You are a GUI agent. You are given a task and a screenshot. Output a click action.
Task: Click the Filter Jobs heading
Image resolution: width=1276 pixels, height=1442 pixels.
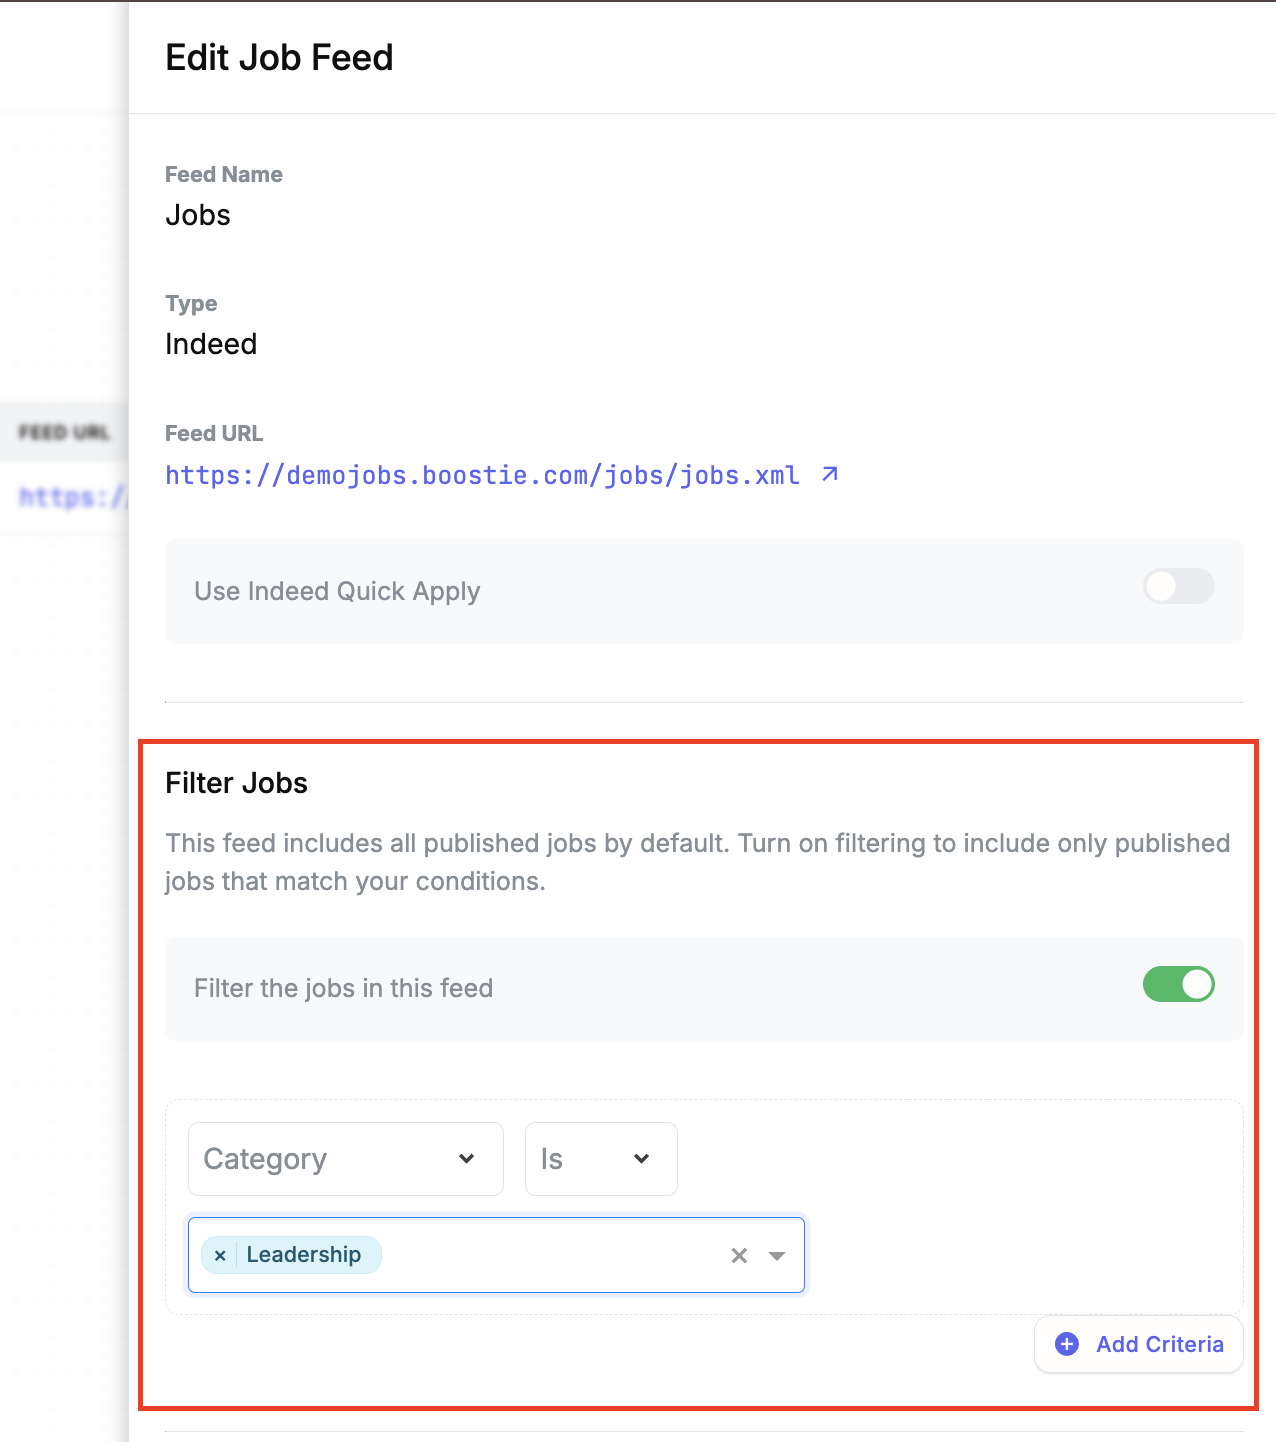(x=236, y=783)
